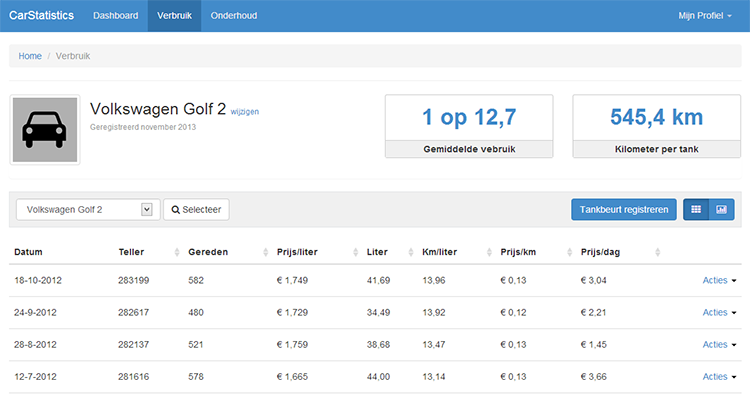750x400 pixels.
Task: Go to the Onderhoud tab
Action: pos(234,15)
